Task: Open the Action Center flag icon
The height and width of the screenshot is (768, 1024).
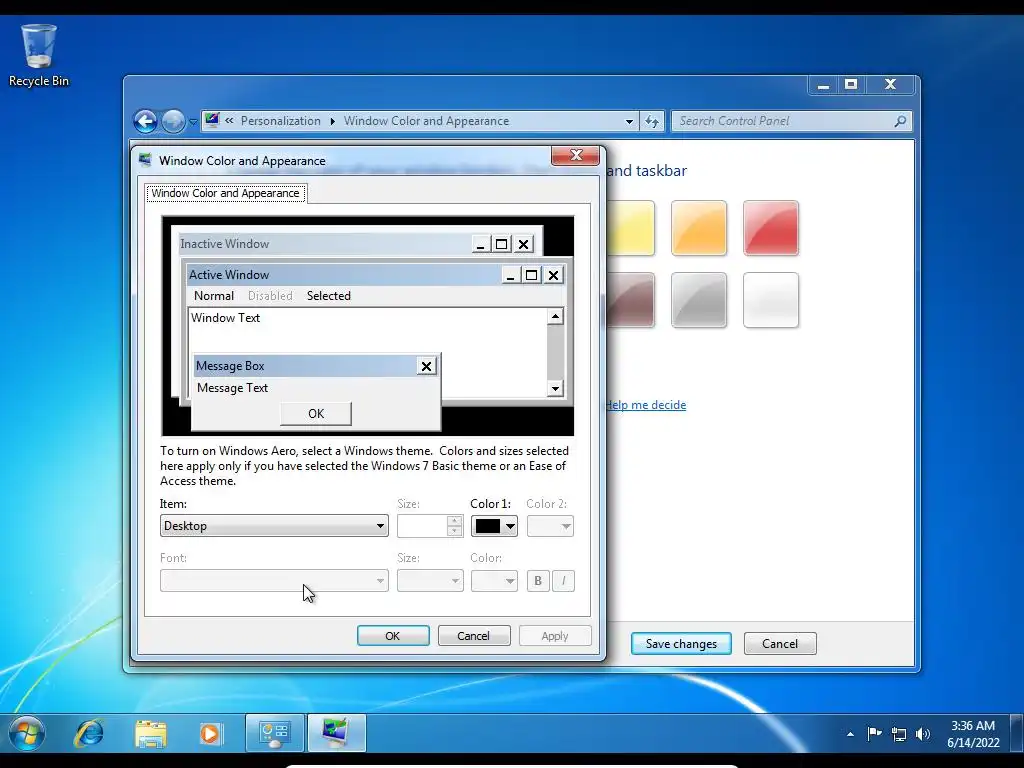Action: tap(874, 734)
